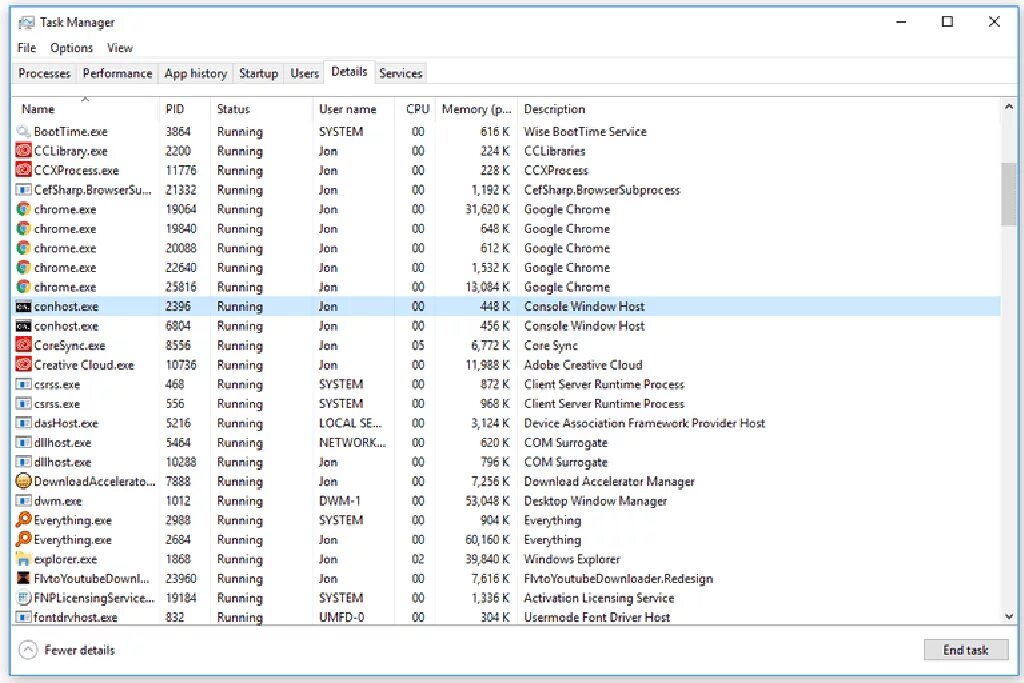Click the CoreSync.exe icon
The image size is (1024, 683).
[x=24, y=345]
